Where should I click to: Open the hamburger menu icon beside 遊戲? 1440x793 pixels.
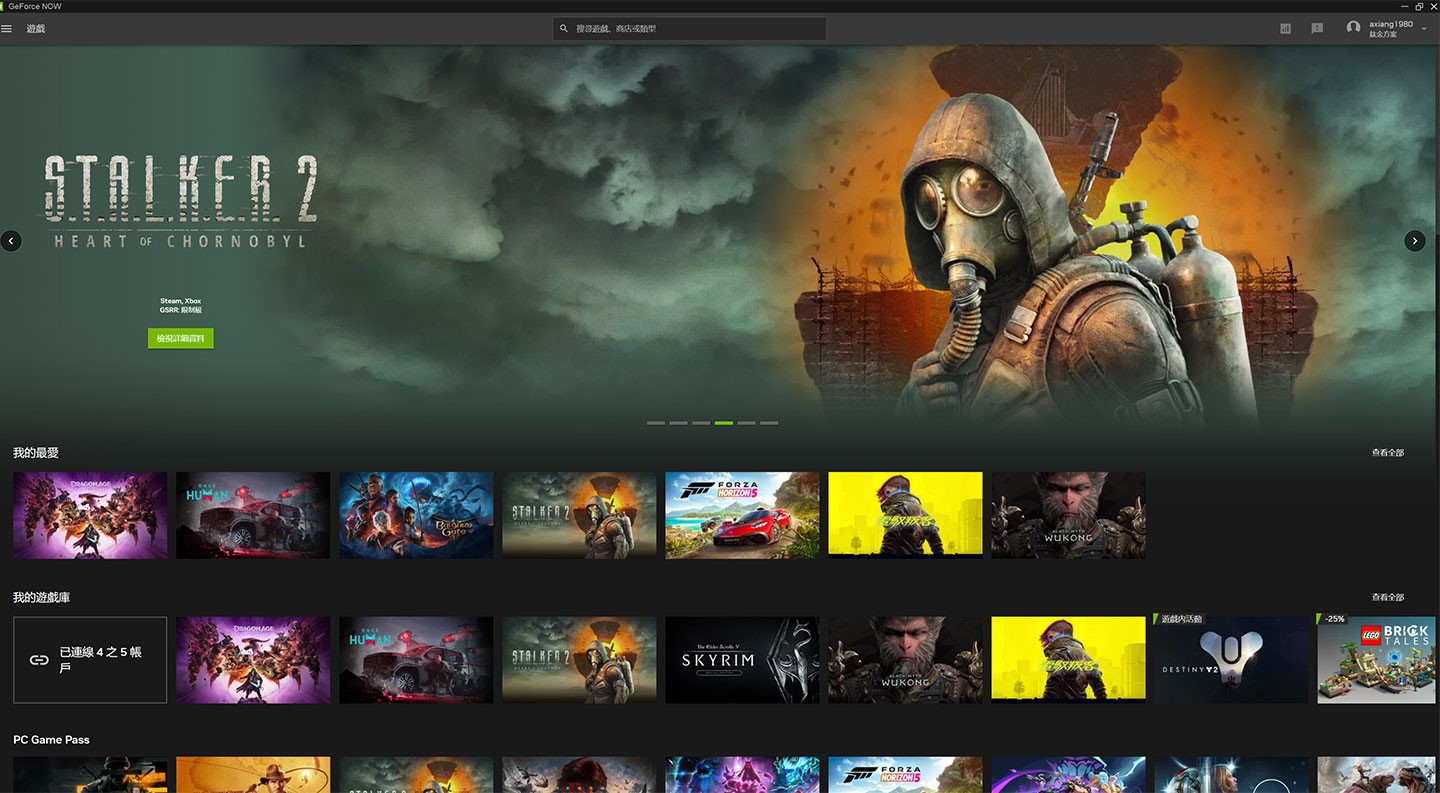pos(7,28)
